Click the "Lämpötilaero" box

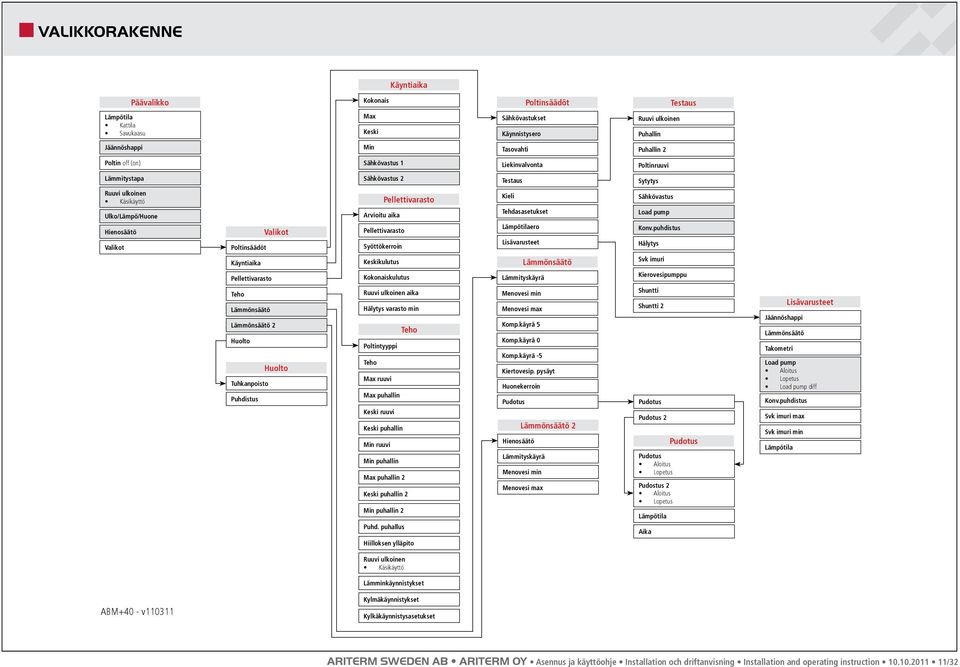point(547,227)
